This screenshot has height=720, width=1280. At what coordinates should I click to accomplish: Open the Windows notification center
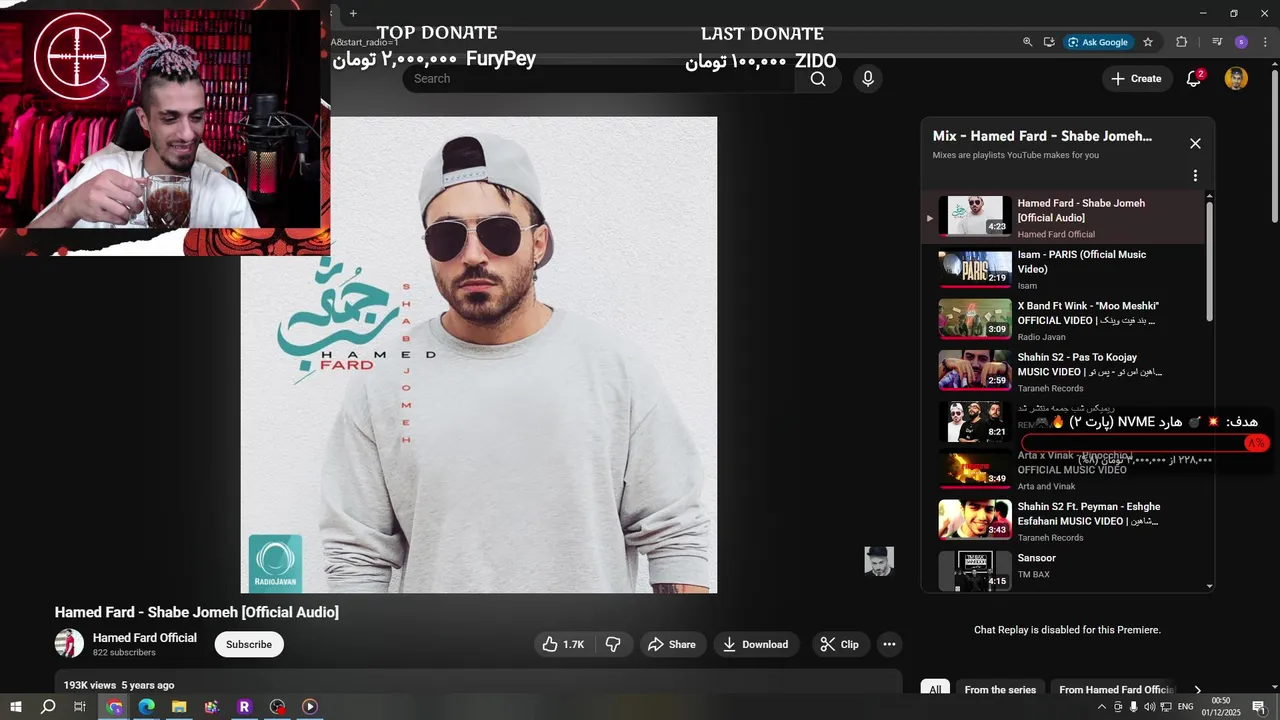click(x=1260, y=707)
